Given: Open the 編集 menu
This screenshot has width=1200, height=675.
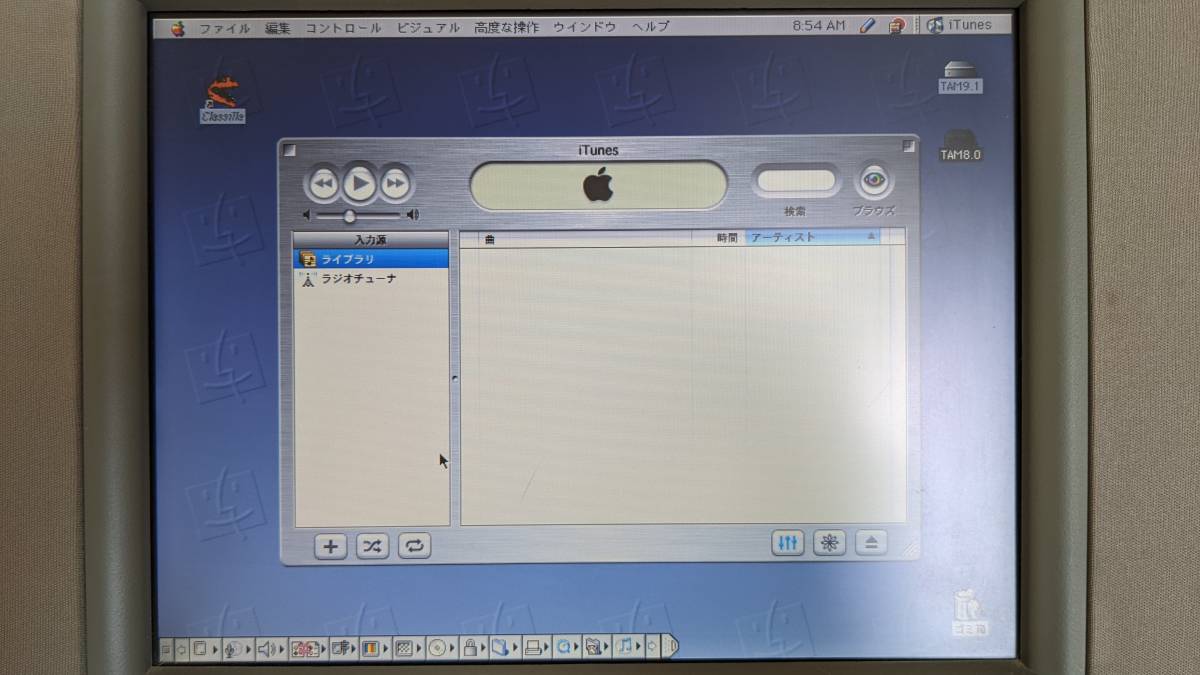Looking at the screenshot, I should point(277,28).
